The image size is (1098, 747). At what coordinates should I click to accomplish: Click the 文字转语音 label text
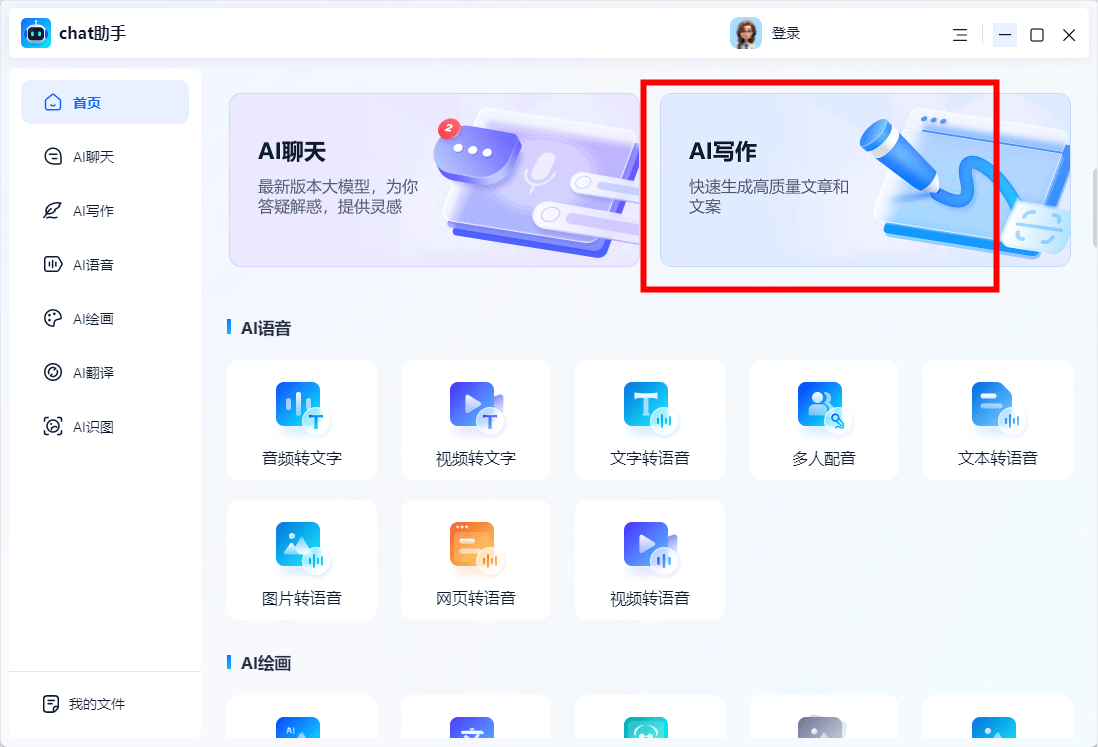650,459
